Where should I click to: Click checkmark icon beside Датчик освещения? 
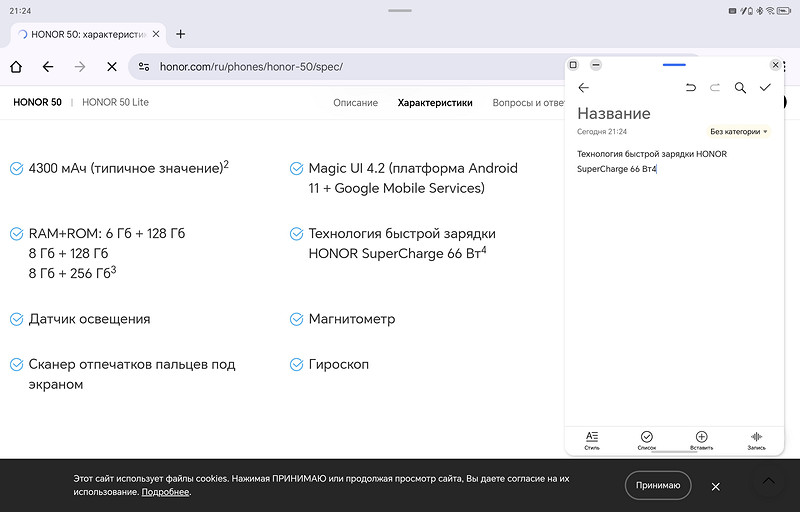(17, 319)
